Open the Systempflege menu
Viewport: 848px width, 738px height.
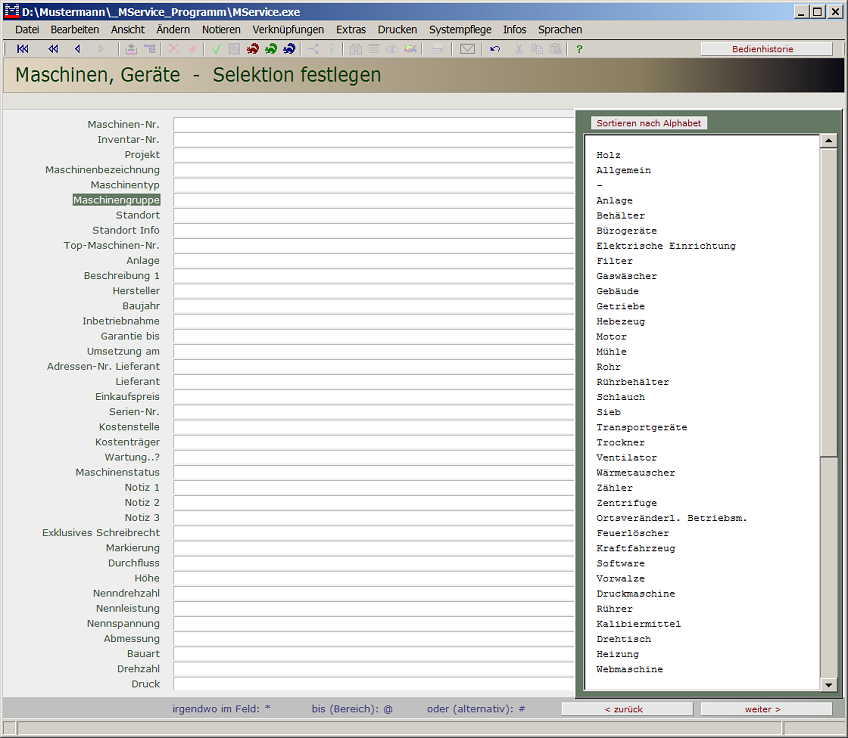pos(460,30)
